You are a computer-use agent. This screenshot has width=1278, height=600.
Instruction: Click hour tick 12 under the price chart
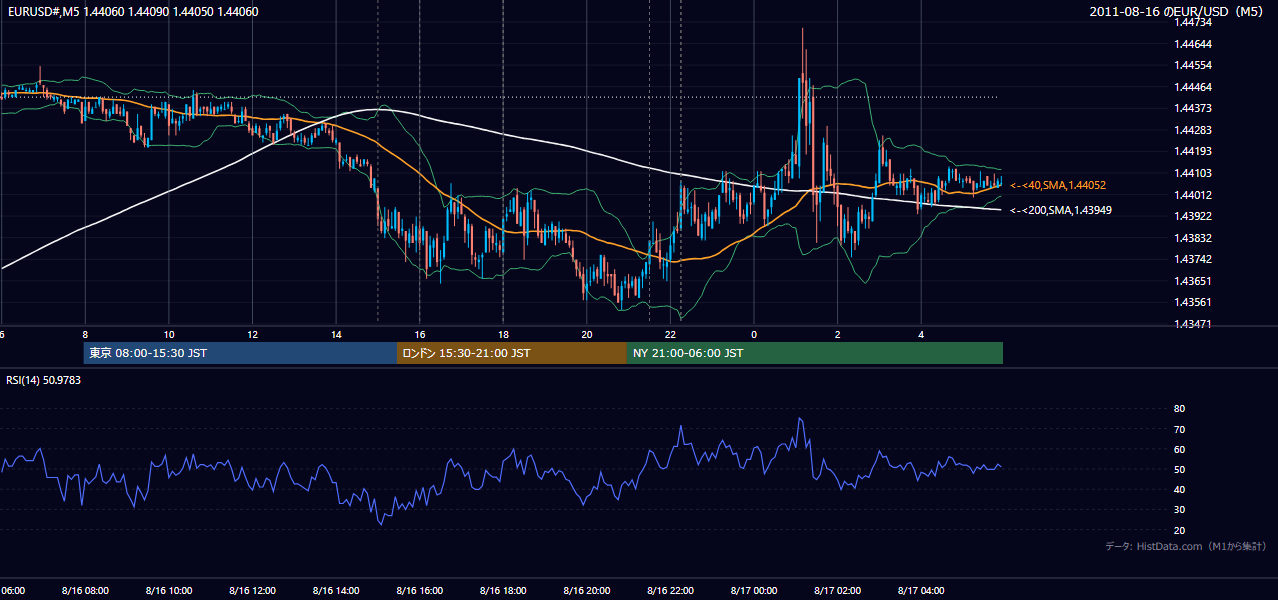pyautogui.click(x=252, y=334)
